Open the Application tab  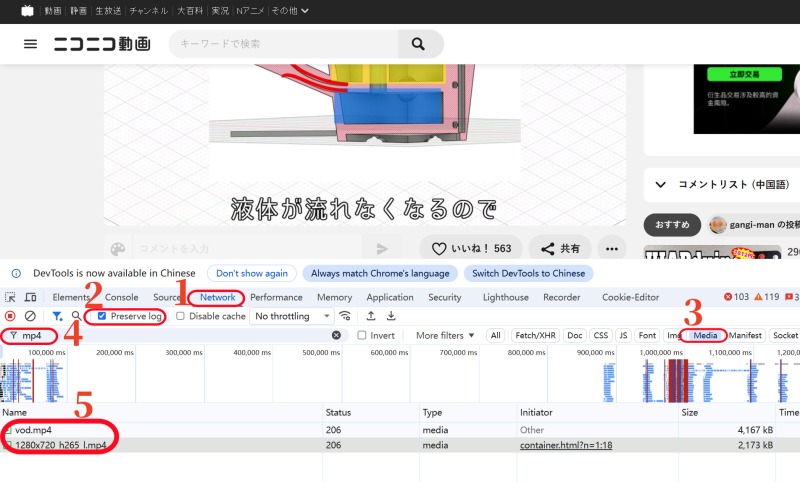[390, 297]
